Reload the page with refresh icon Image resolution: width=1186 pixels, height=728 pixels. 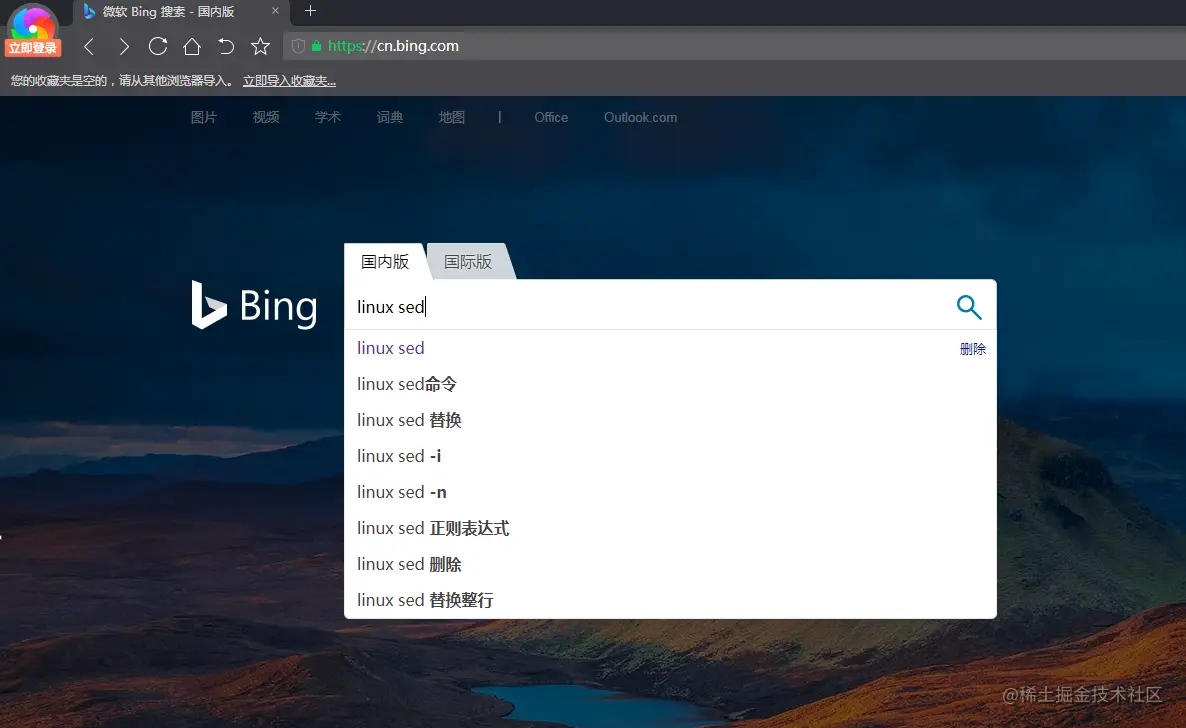click(x=158, y=46)
